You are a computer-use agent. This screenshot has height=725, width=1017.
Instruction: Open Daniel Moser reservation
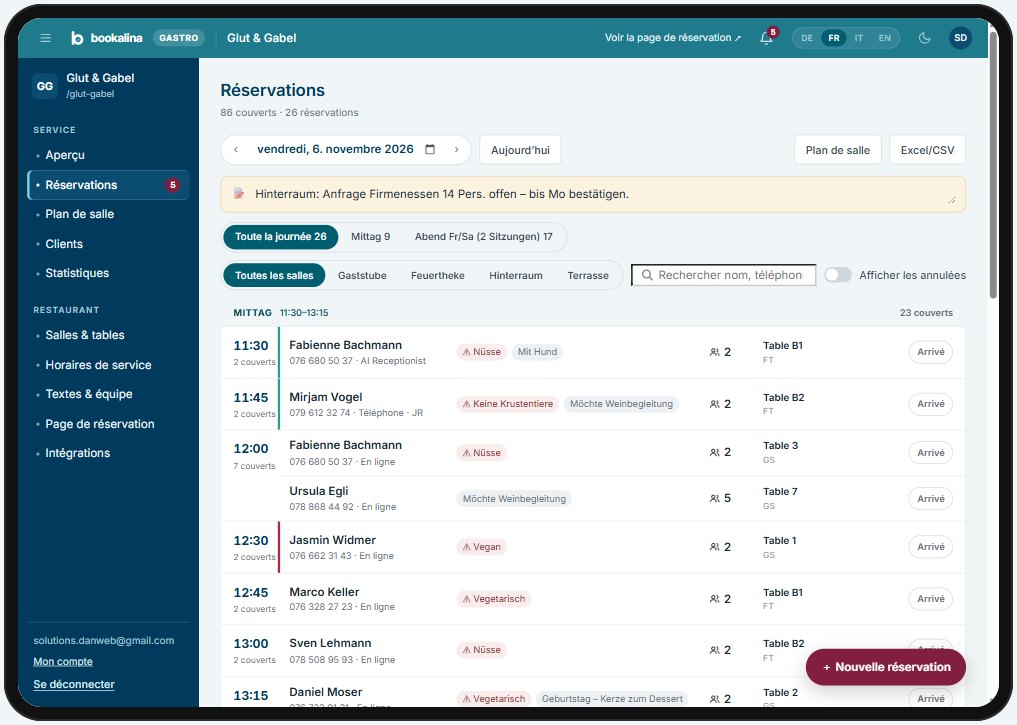coord(592,692)
